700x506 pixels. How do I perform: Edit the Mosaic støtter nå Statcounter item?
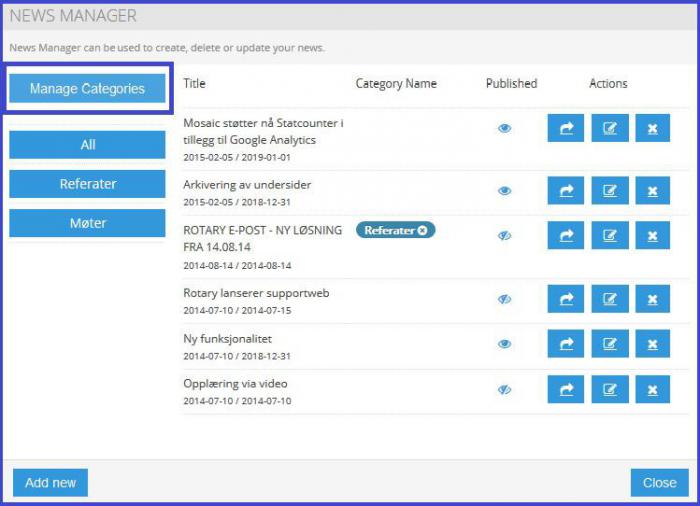610,128
